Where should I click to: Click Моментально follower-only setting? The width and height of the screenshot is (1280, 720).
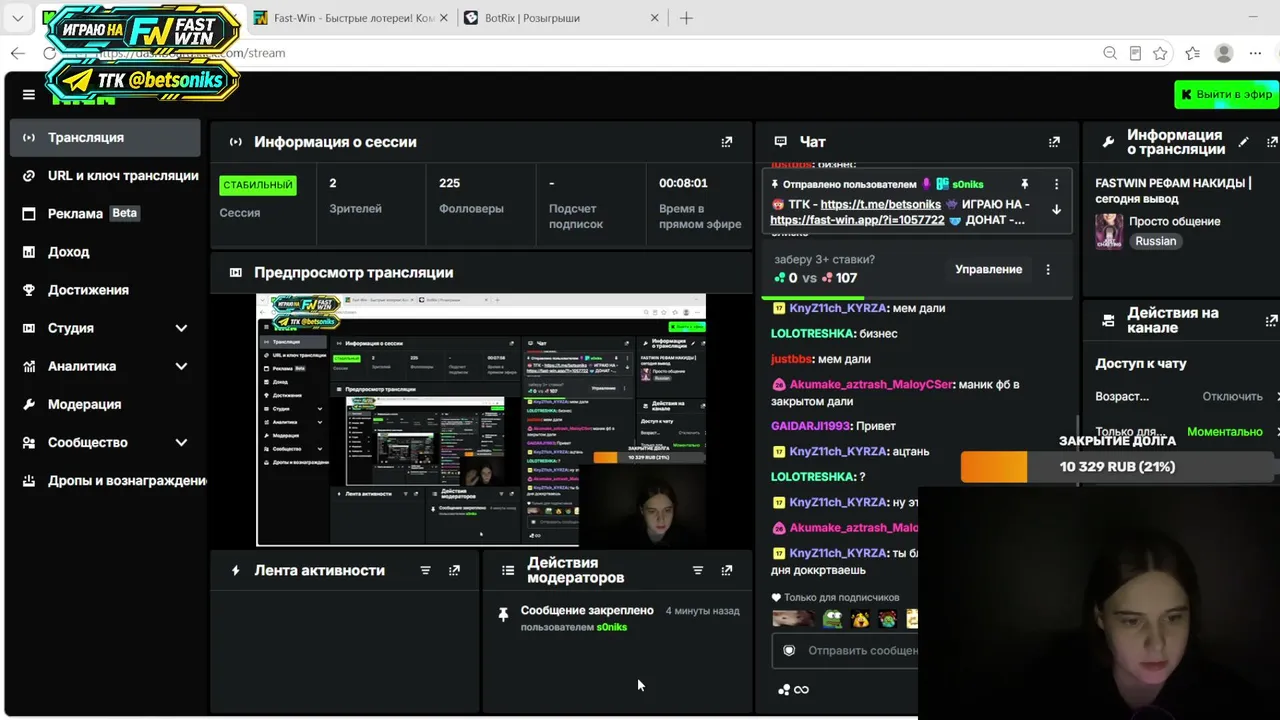tap(1224, 432)
